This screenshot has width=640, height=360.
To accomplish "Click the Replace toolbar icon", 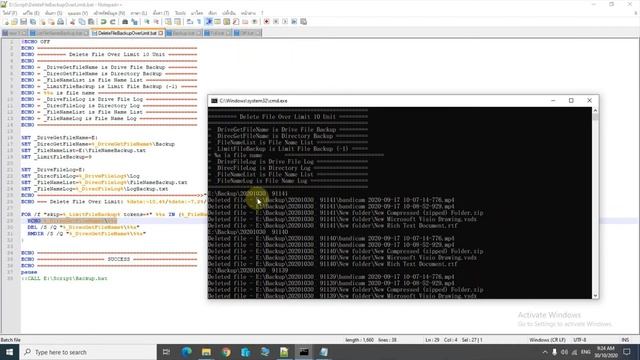I will click(x=134, y=22).
